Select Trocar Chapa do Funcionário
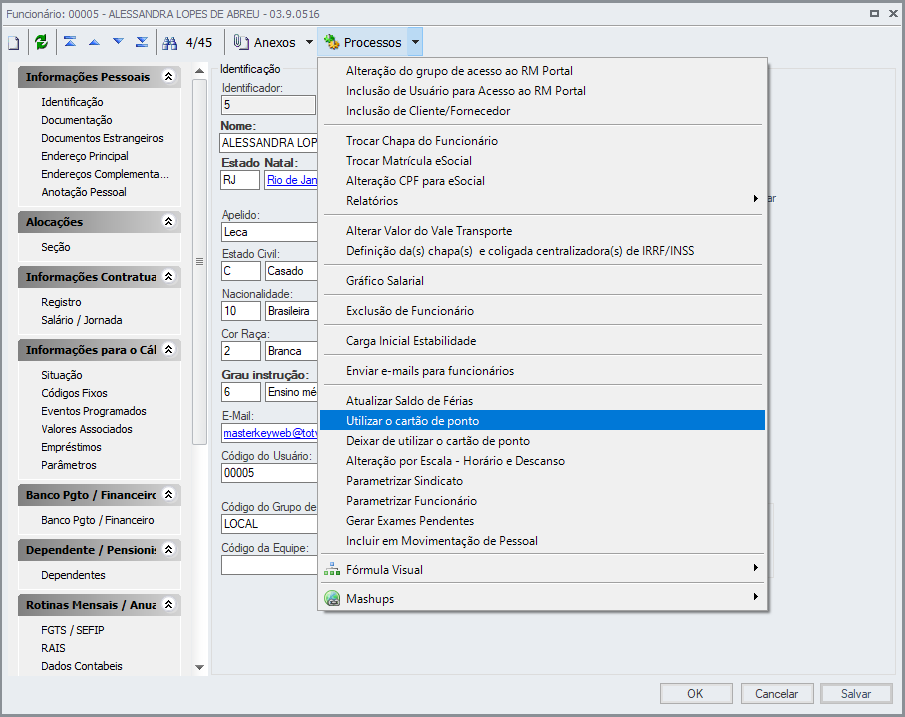This screenshot has height=717, width=905. click(x=542, y=140)
